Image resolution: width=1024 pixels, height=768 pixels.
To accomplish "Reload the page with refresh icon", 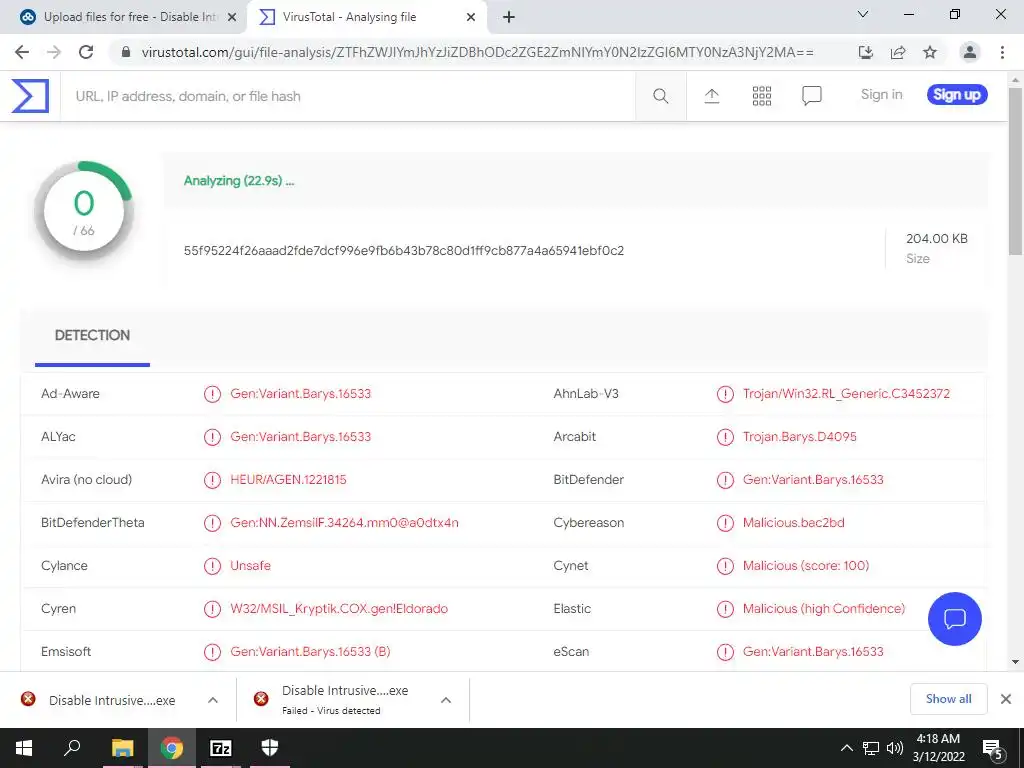I will coord(86,52).
